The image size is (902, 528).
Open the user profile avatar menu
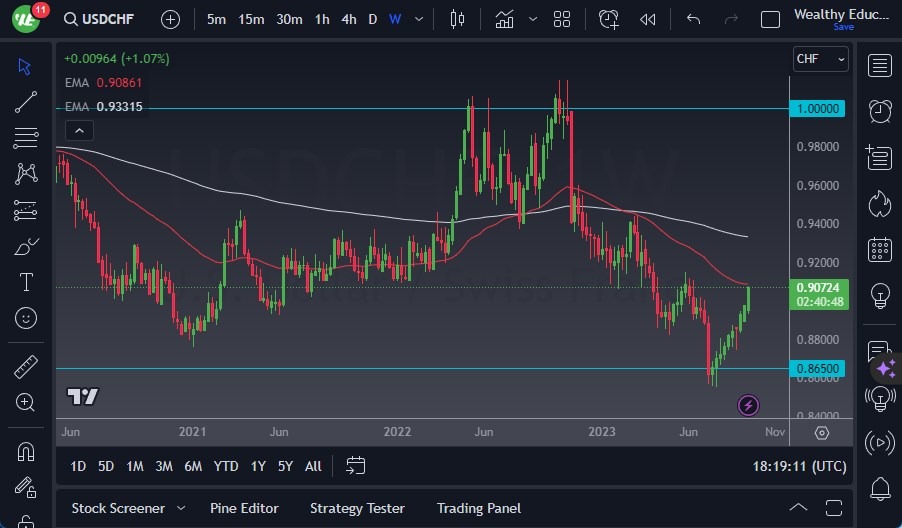point(26,19)
